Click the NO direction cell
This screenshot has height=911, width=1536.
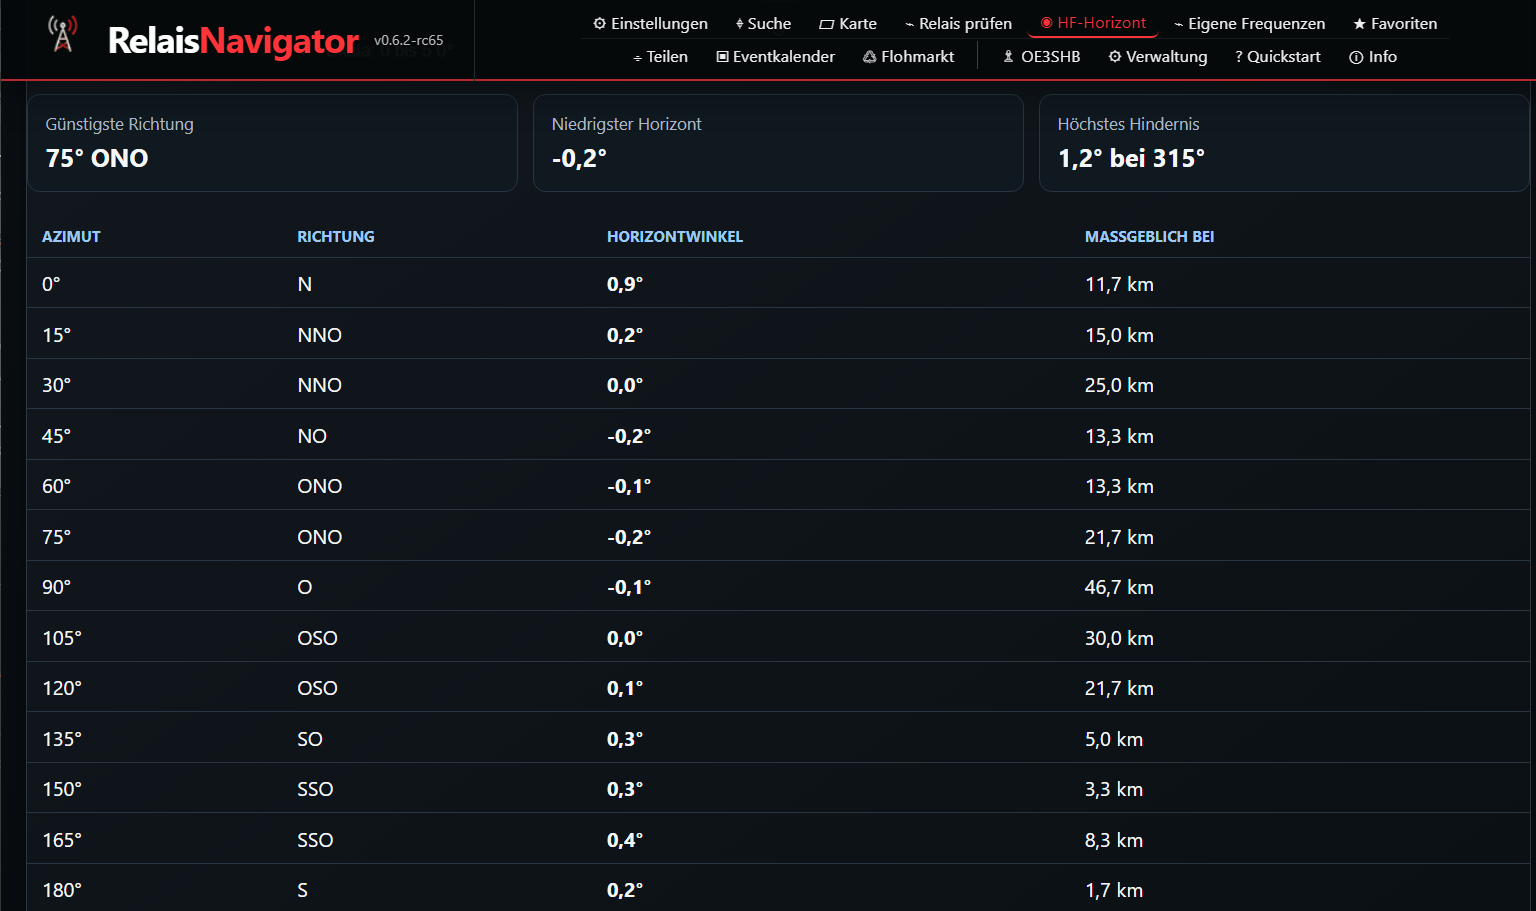coord(312,436)
